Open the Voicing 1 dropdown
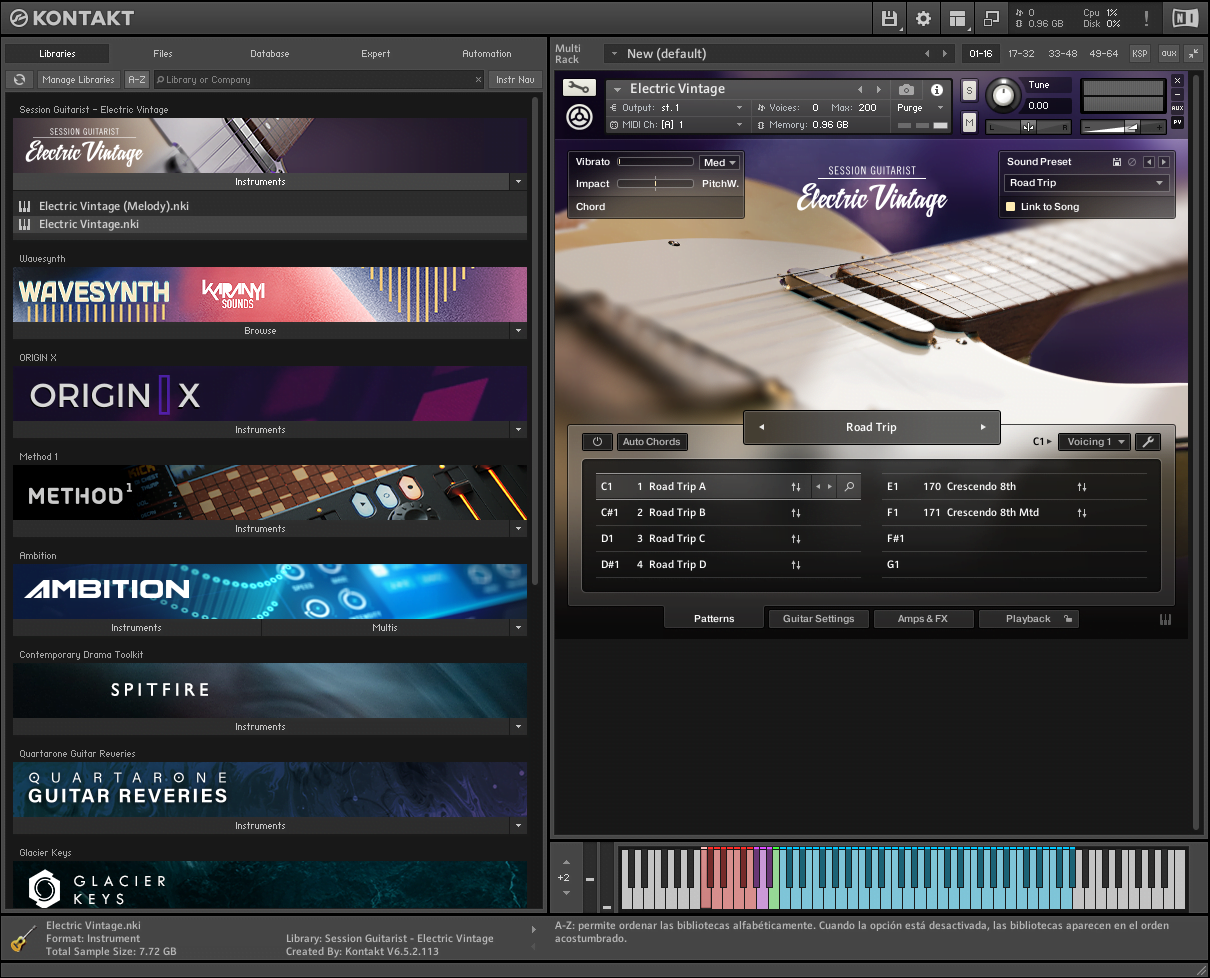This screenshot has height=978, width=1210. 1095,442
